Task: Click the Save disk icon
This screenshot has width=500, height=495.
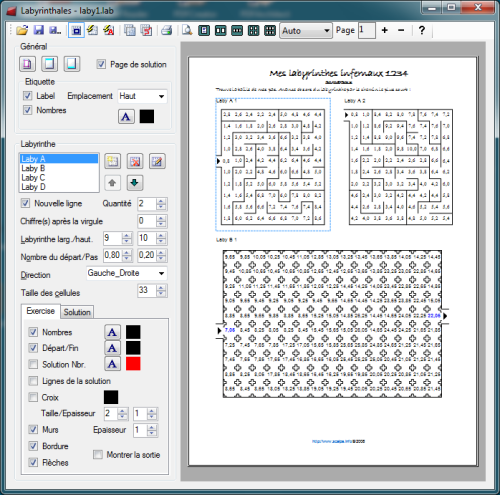Action: [x=39, y=30]
